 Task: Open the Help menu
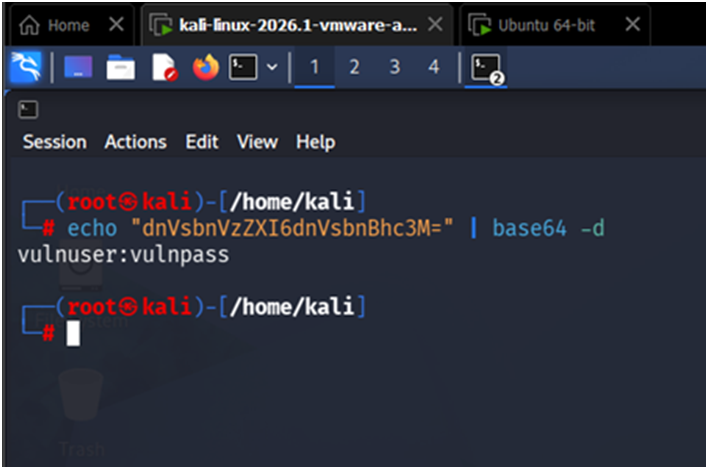coord(316,142)
